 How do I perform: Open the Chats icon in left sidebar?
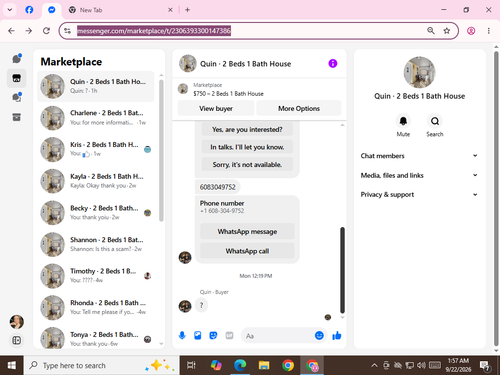tap(17, 58)
